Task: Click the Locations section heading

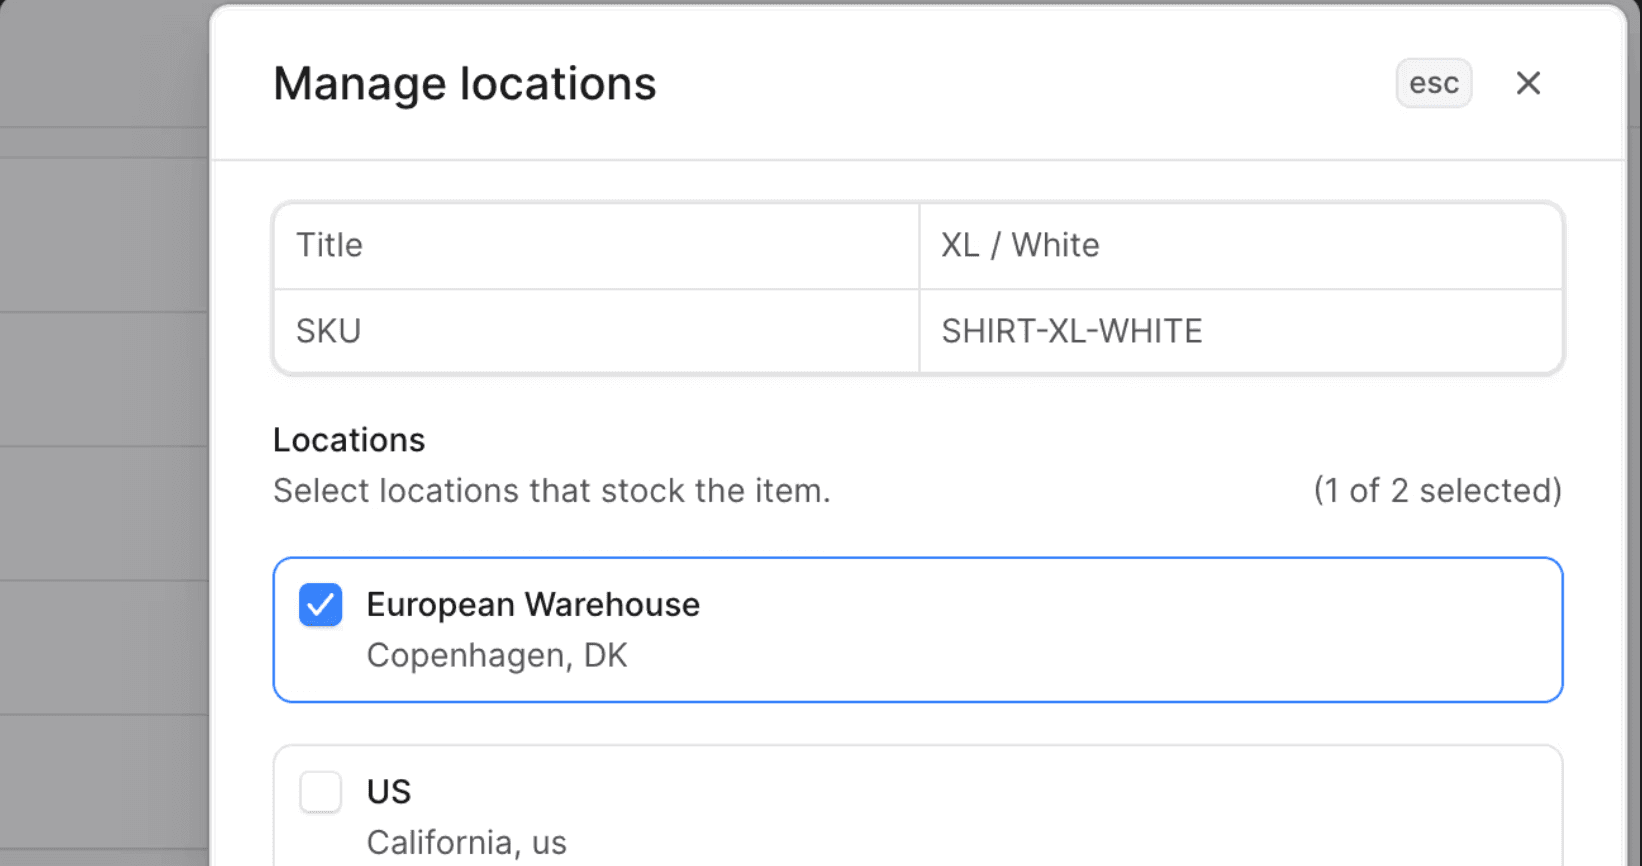Action: tap(349, 440)
